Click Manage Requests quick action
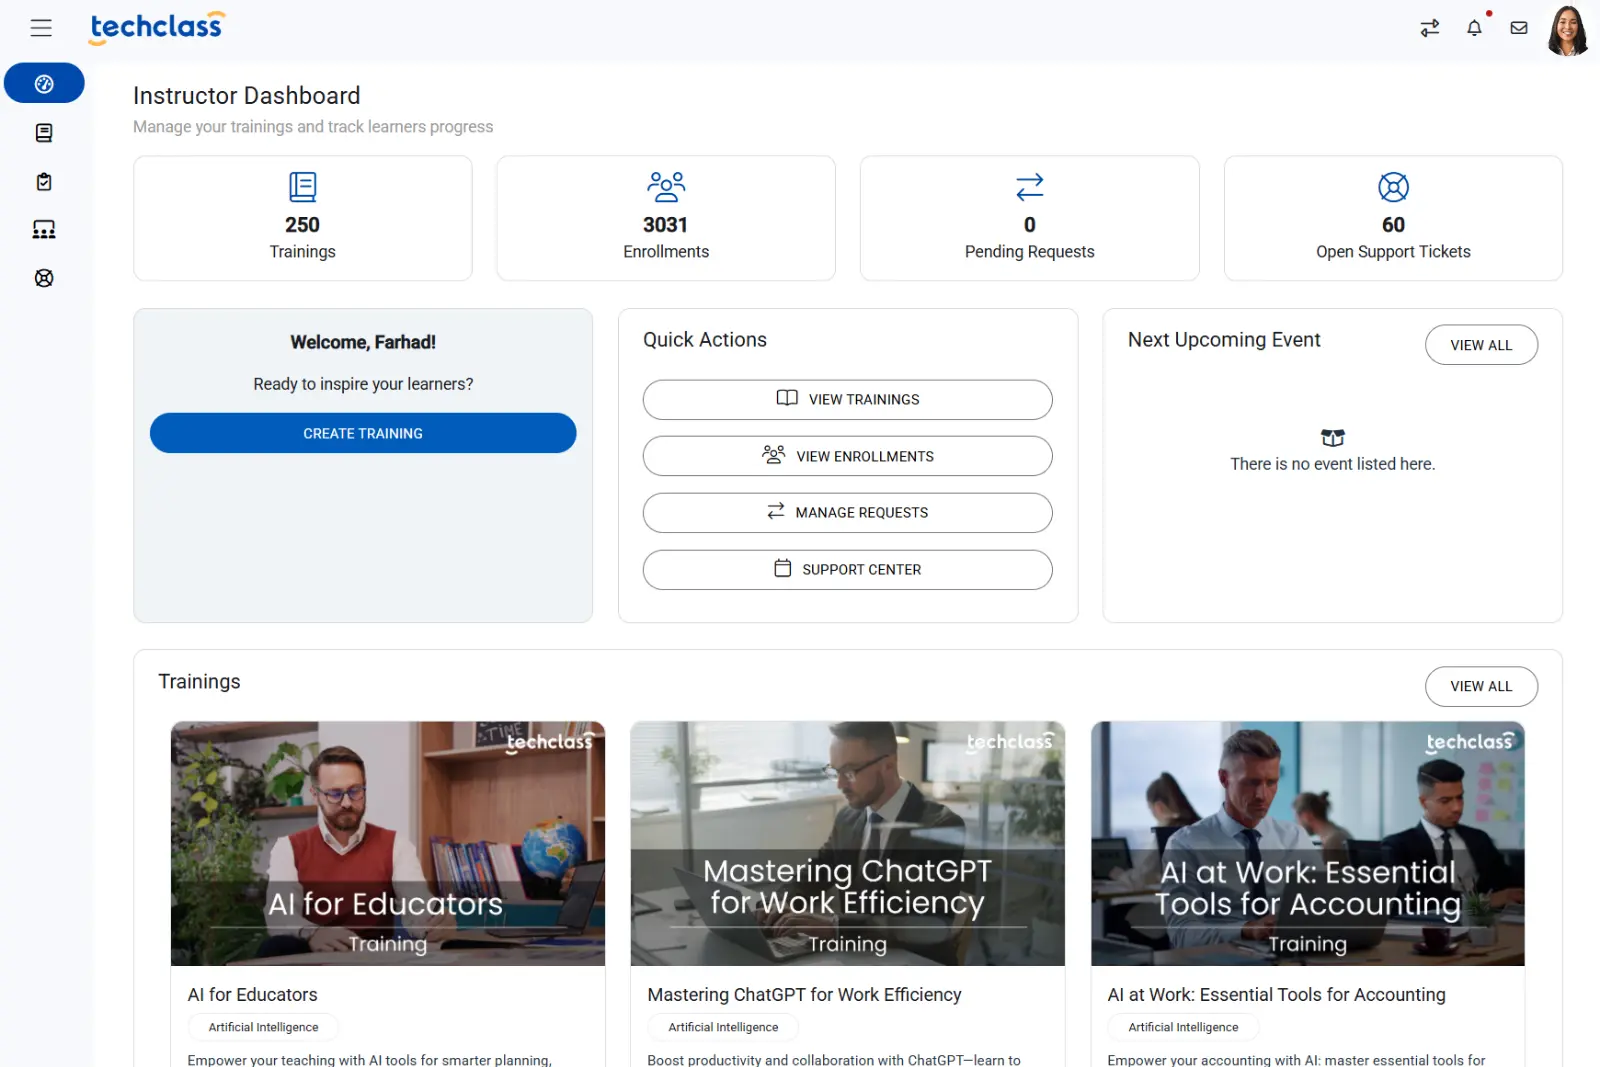The image size is (1600, 1067). point(848,512)
